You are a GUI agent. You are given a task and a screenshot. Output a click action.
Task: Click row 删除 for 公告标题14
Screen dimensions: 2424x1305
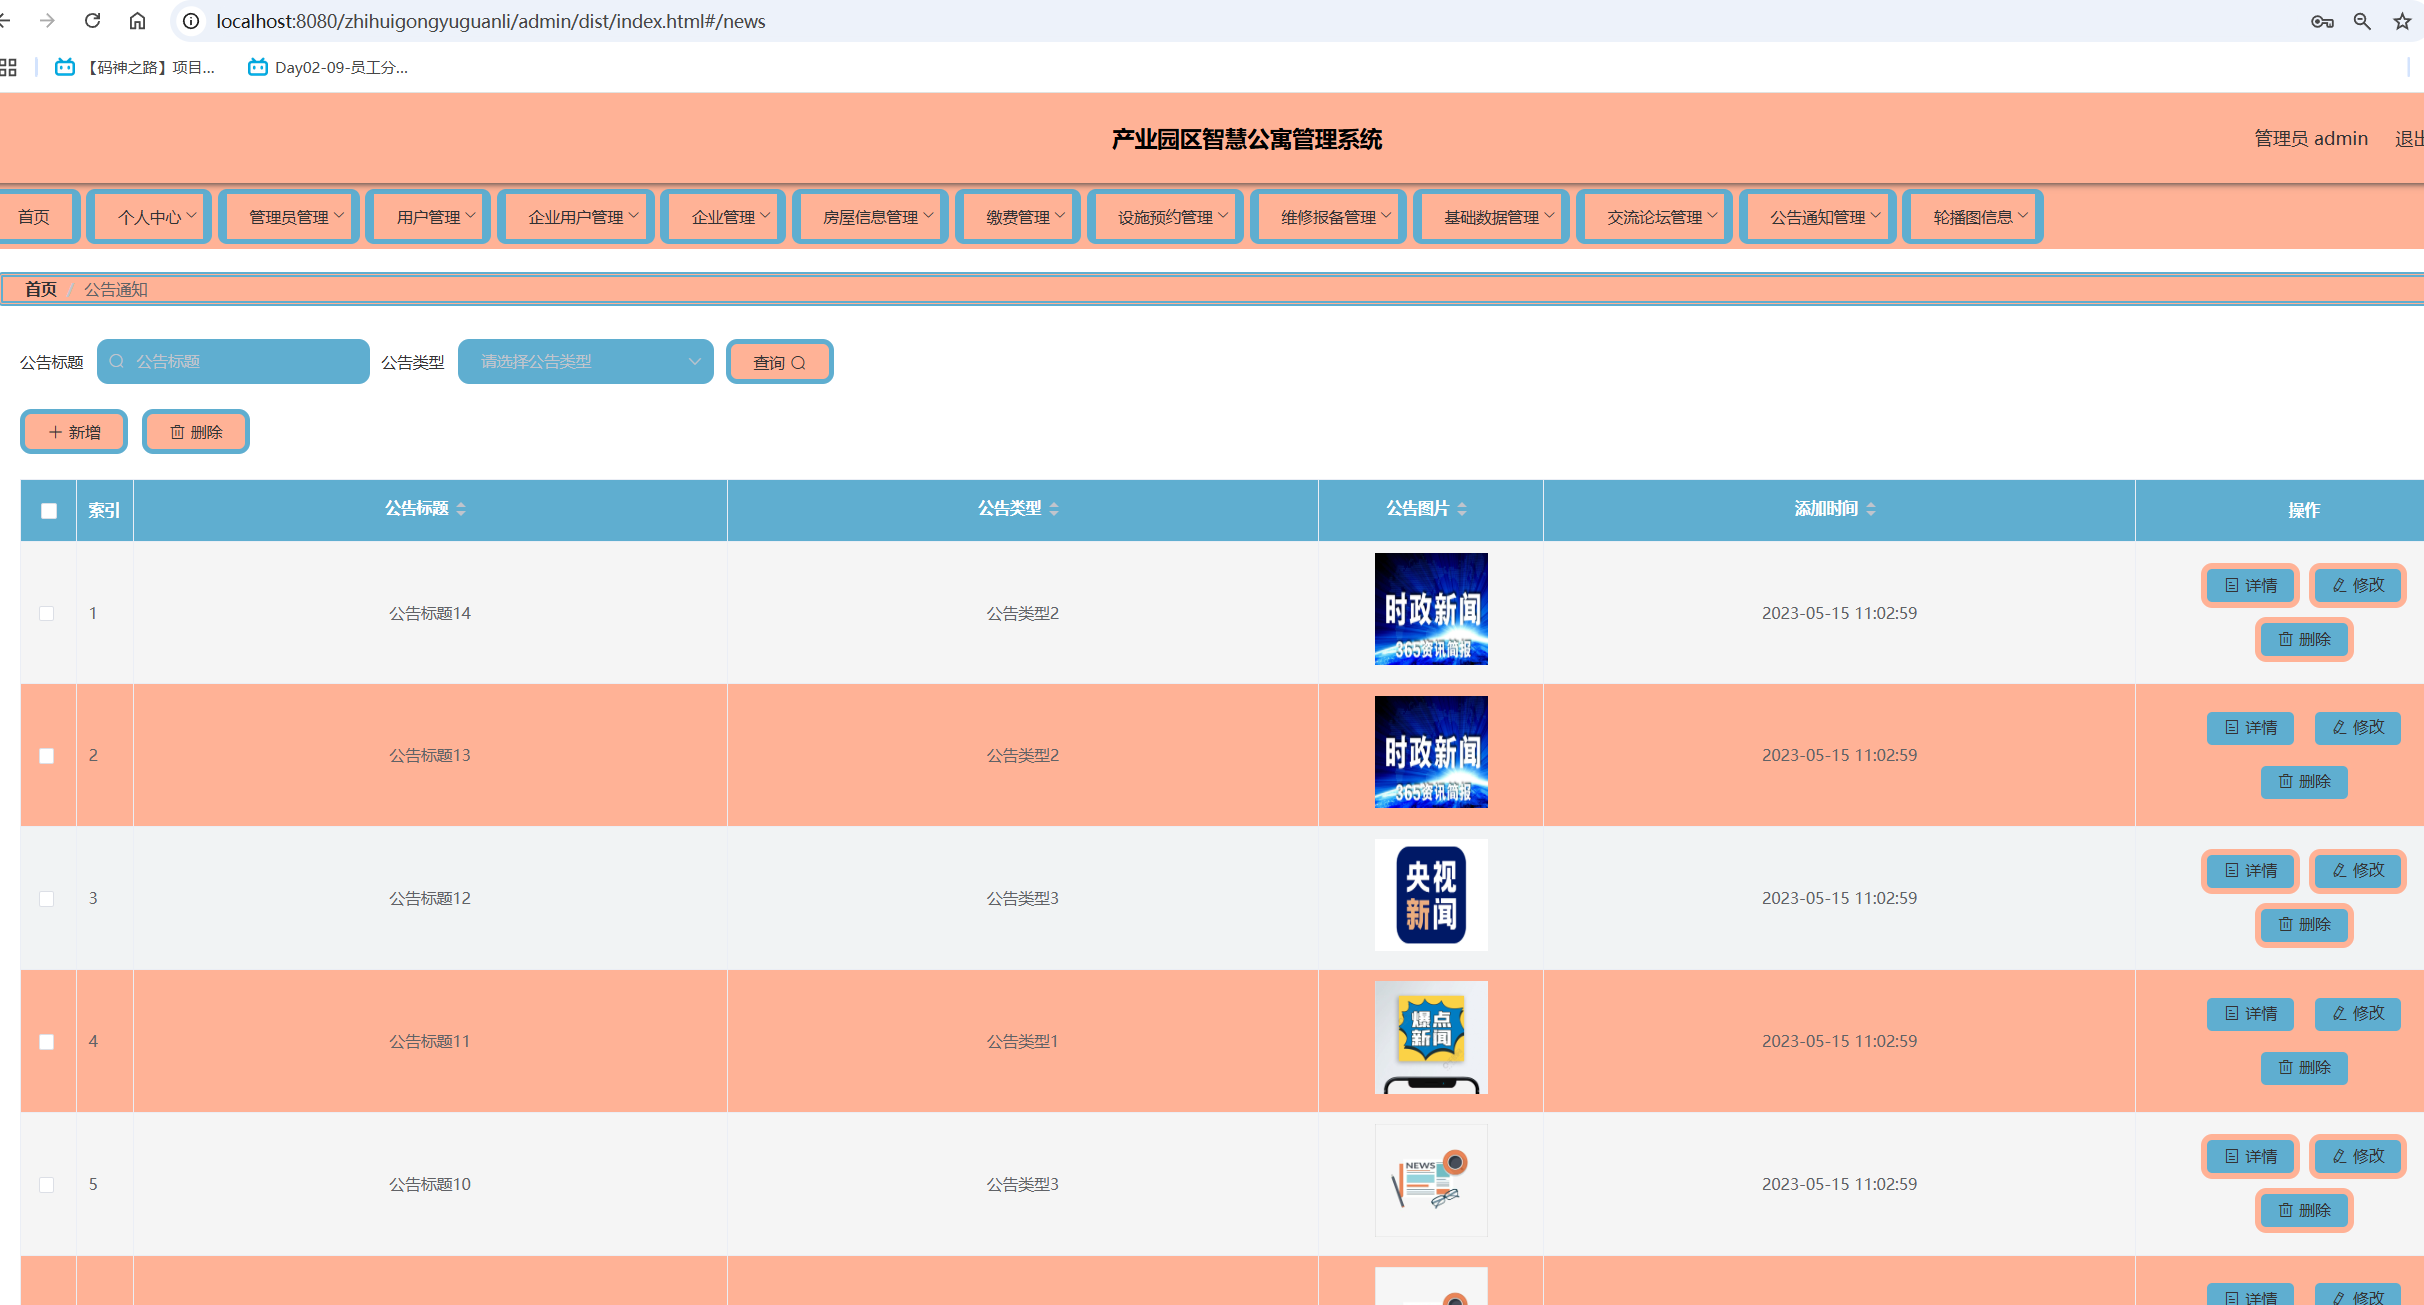[2304, 639]
